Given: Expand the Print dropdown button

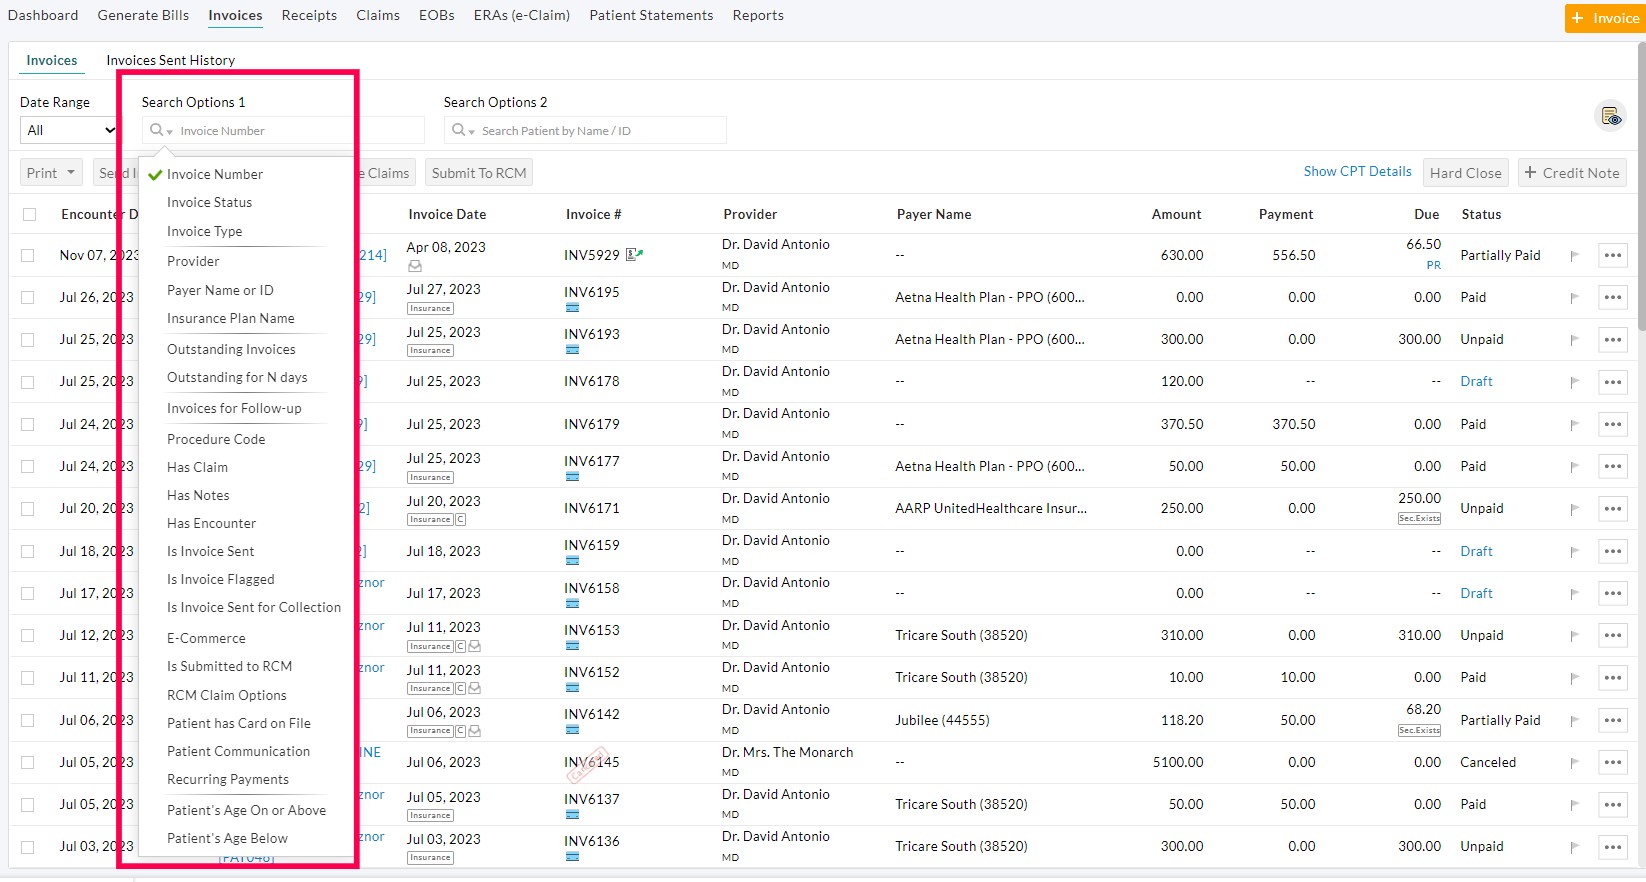Looking at the screenshot, I should [51, 173].
